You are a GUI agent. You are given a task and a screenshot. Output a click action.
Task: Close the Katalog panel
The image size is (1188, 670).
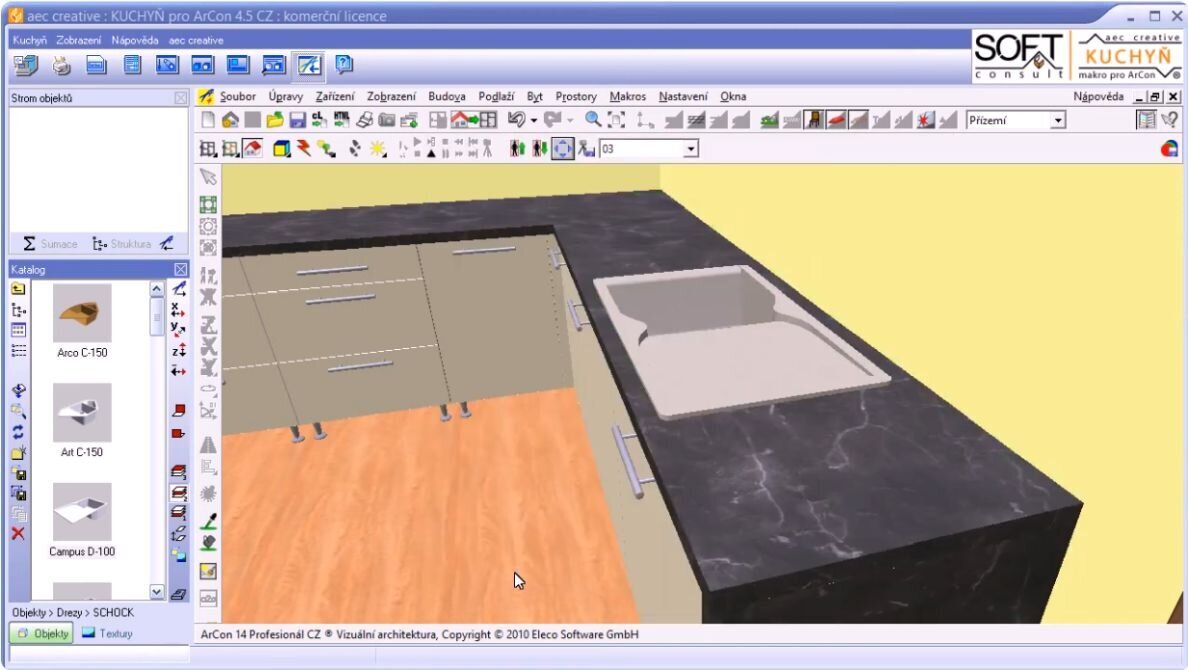click(181, 270)
